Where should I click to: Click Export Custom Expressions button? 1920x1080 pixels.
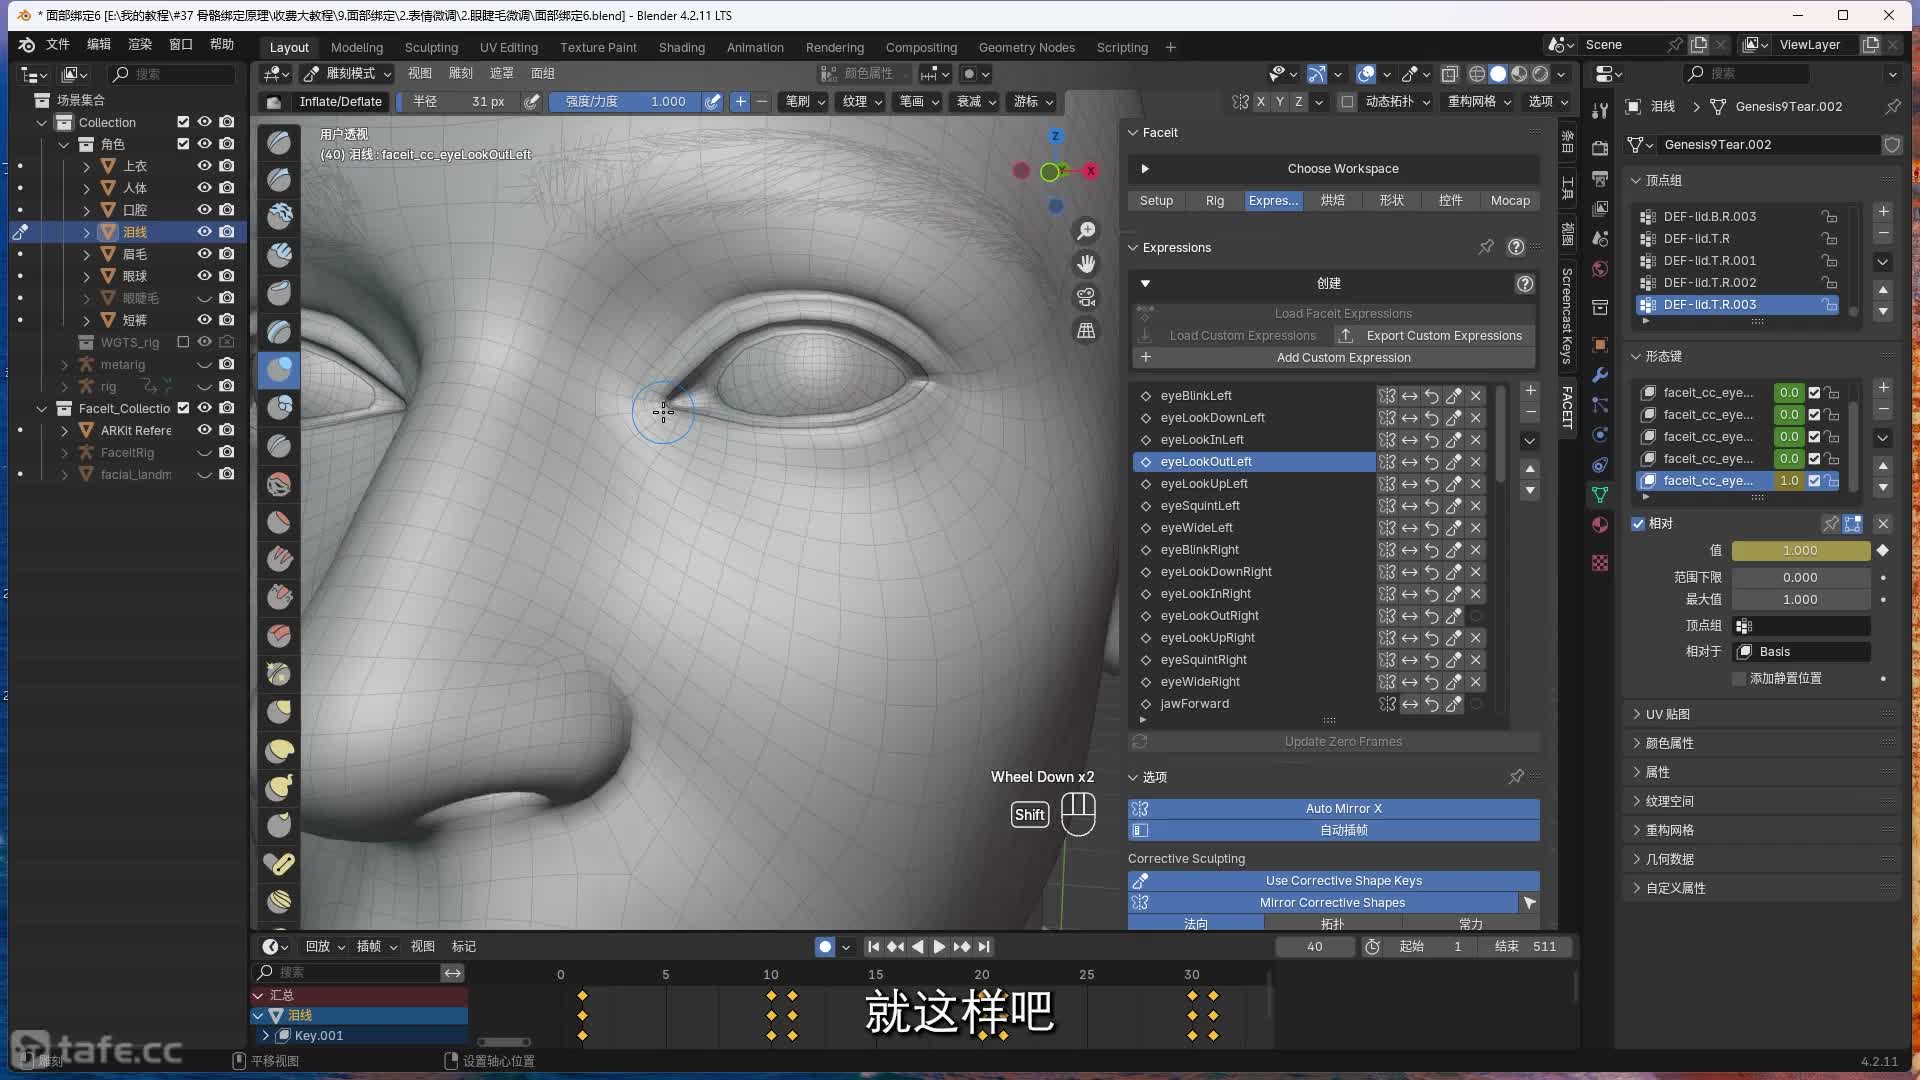(x=1435, y=336)
